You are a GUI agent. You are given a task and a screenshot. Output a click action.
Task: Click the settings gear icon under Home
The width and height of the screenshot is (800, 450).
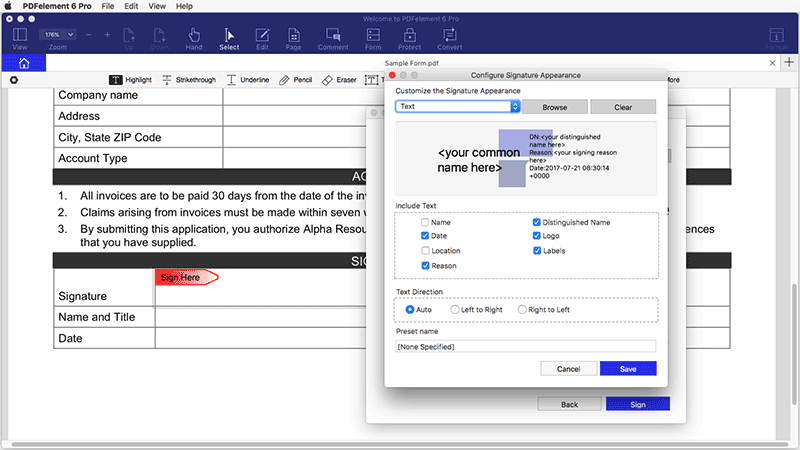14,80
